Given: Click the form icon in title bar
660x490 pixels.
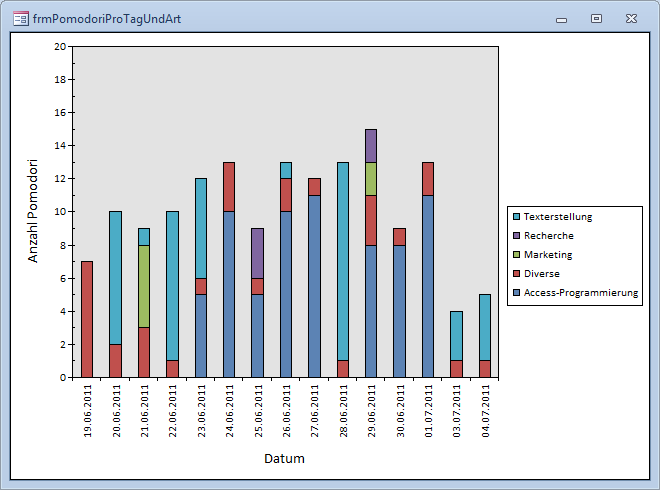Looking at the screenshot, I should 20,18.
